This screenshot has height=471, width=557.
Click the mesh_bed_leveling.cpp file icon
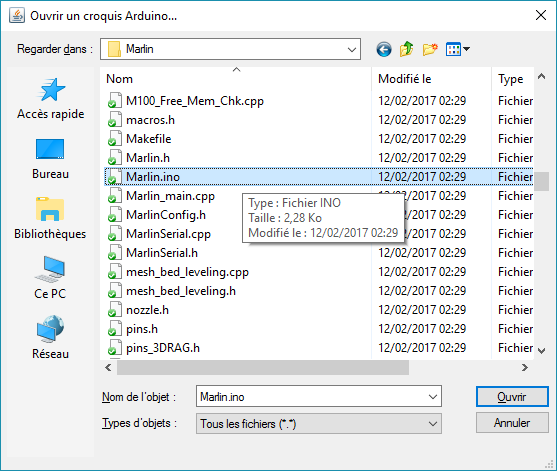tap(114, 272)
